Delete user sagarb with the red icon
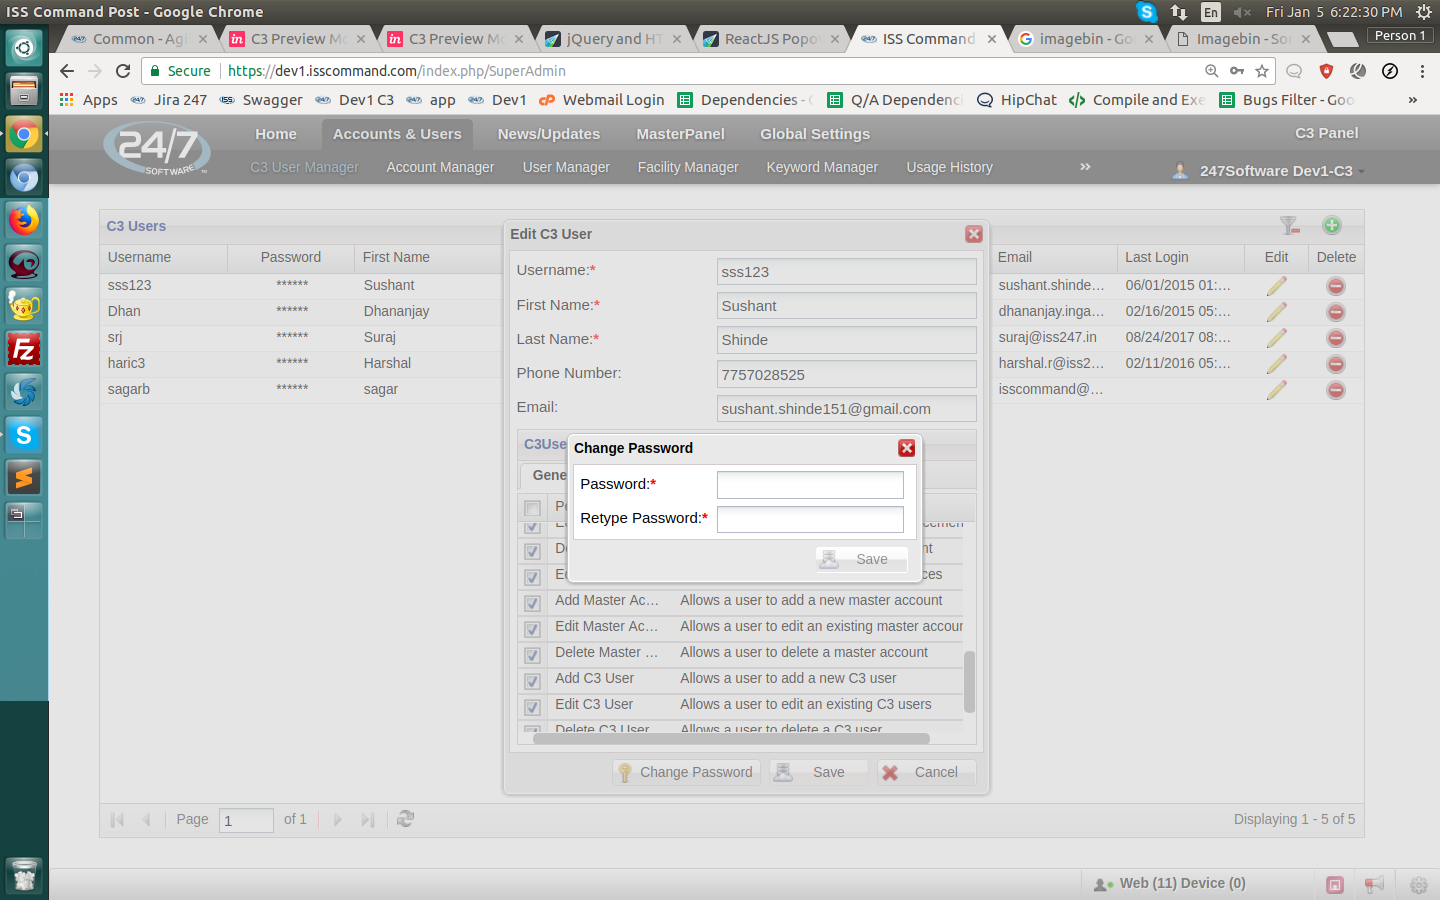1440x900 pixels. 1335,390
